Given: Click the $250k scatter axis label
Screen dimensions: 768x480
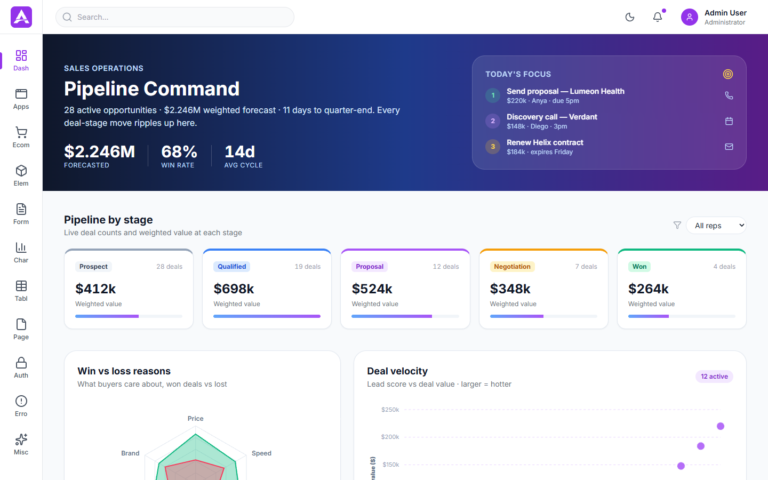Looking at the screenshot, I should pos(390,409).
